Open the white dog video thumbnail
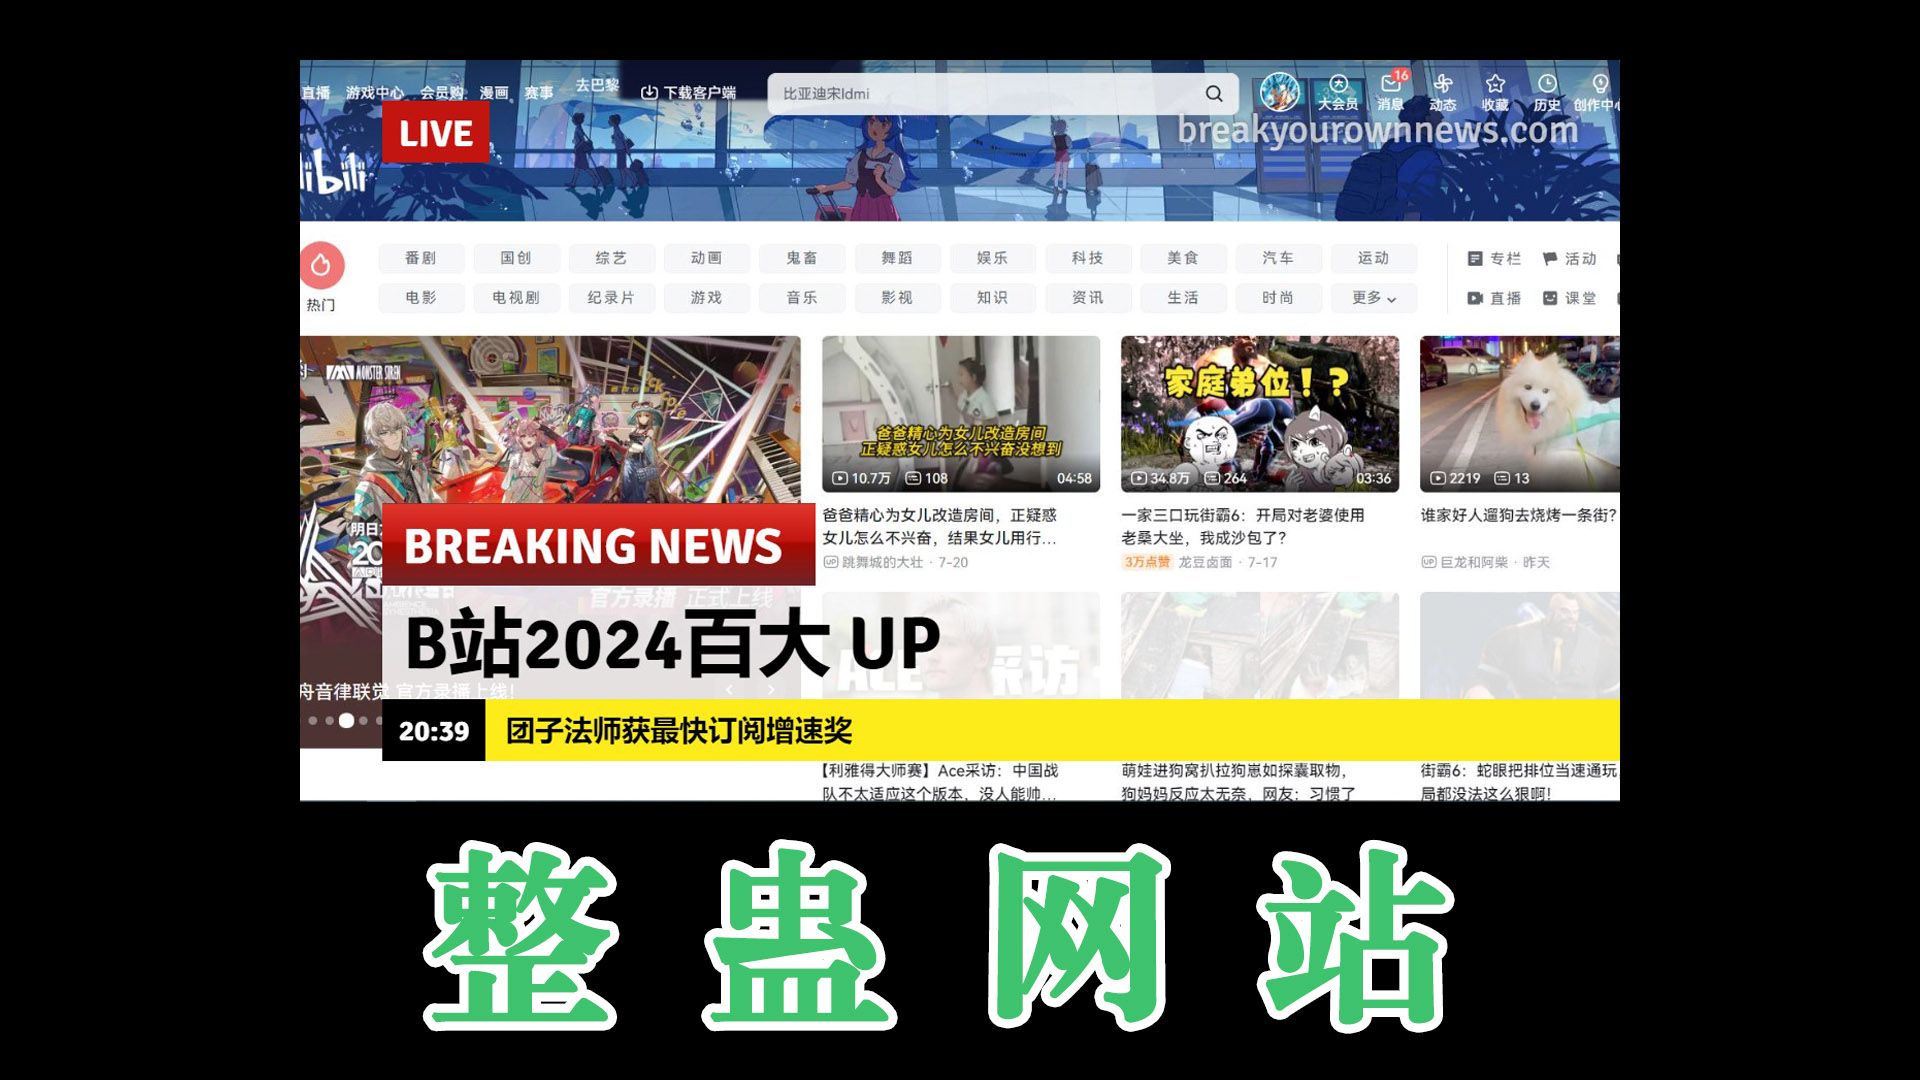 pyautogui.click(x=1520, y=414)
